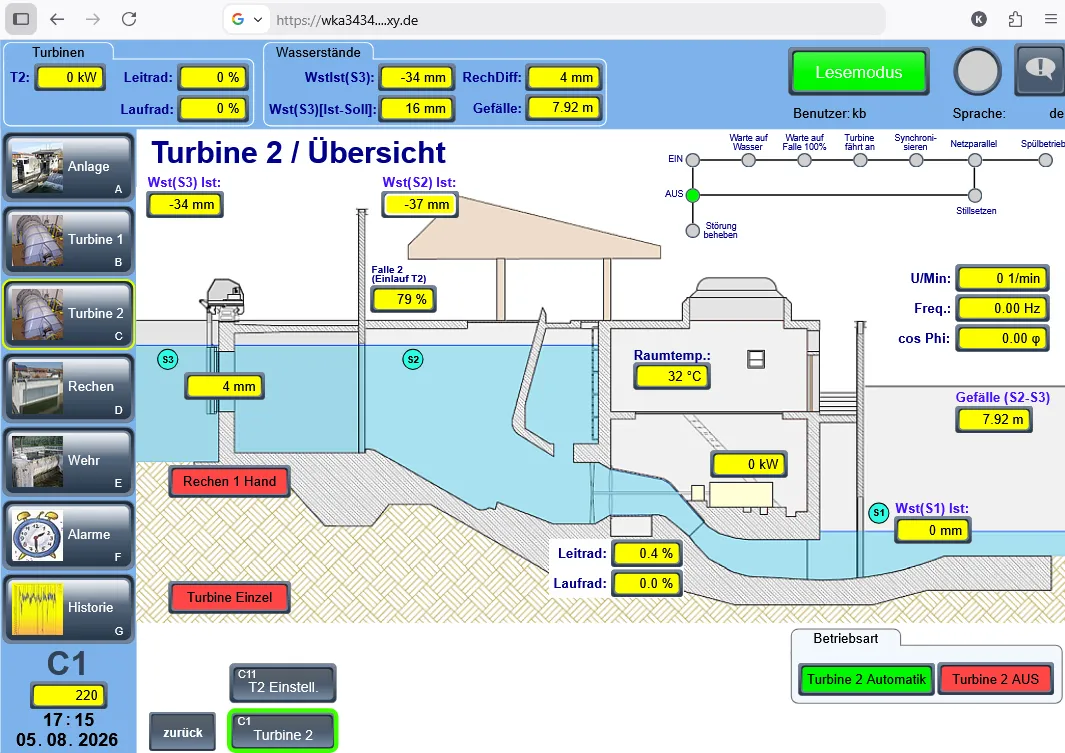Go back in browser history
This screenshot has width=1065, height=753.
click(x=57, y=19)
